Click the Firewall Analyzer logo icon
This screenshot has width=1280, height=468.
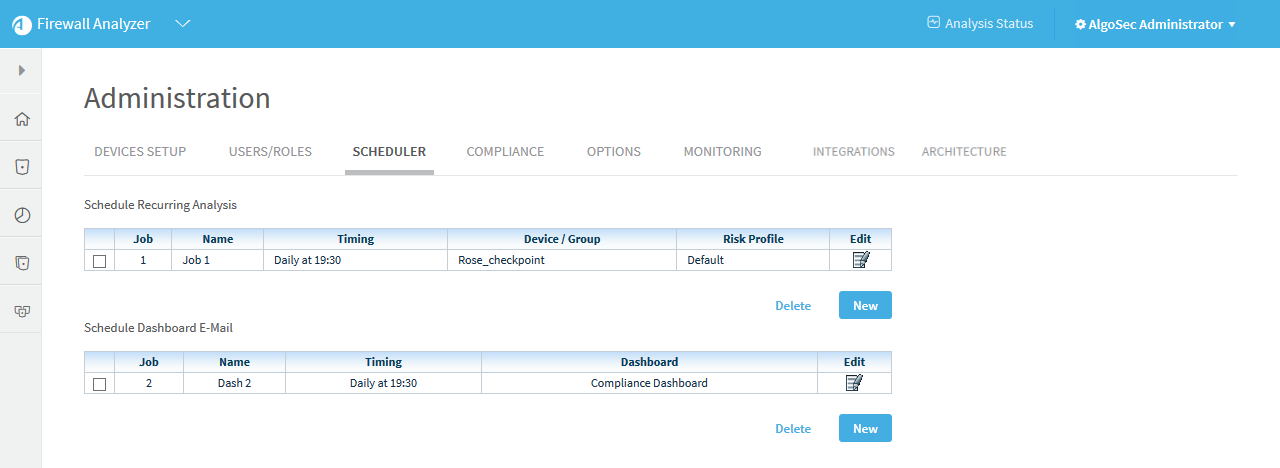click(21, 24)
